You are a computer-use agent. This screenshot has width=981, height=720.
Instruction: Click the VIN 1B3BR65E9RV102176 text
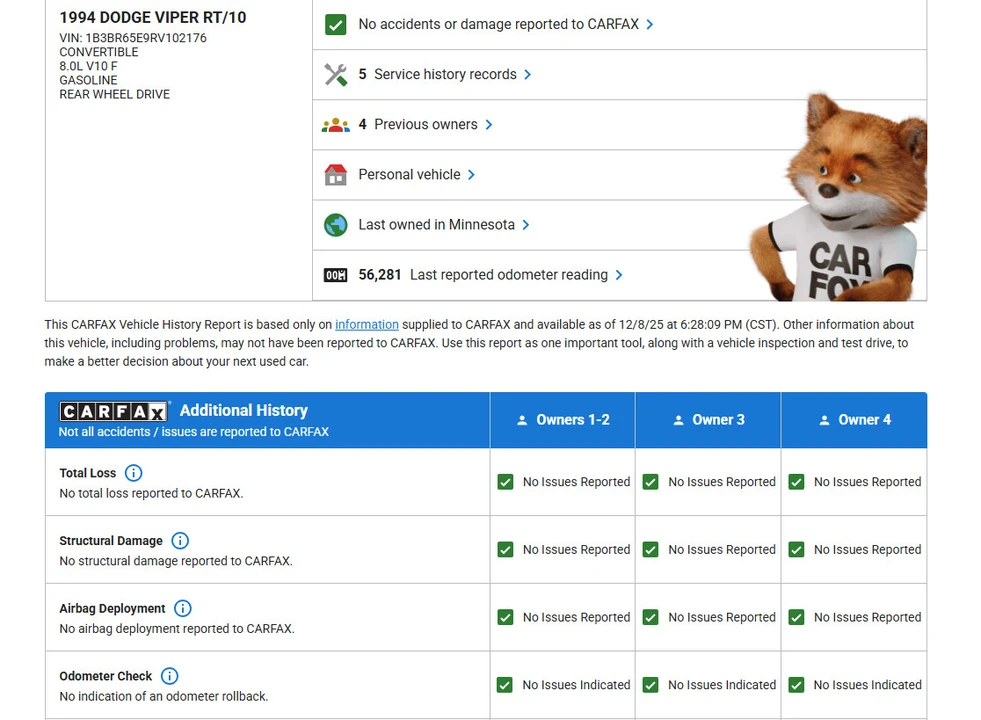[x=133, y=38]
